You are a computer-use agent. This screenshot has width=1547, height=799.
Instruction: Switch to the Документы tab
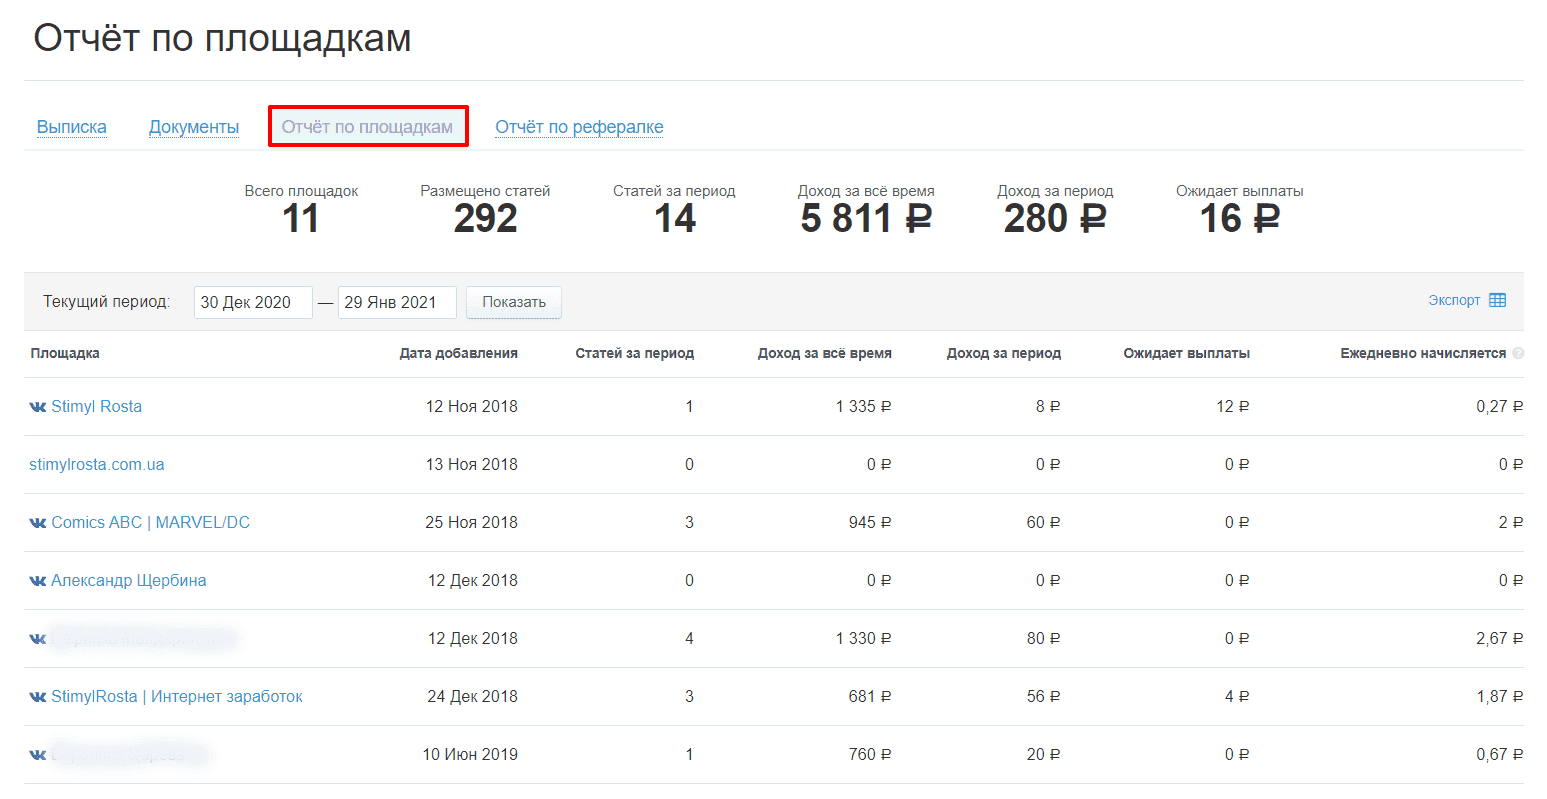[x=194, y=127]
